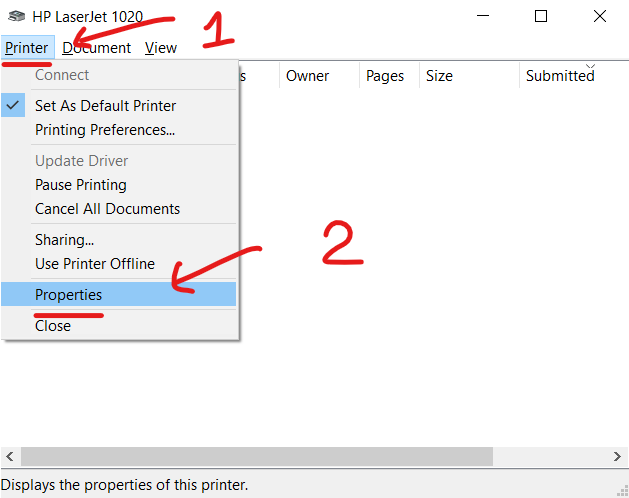Click the Submitted column sort arrow
Image resolution: width=629 pixels, height=498 pixels.
point(590,66)
